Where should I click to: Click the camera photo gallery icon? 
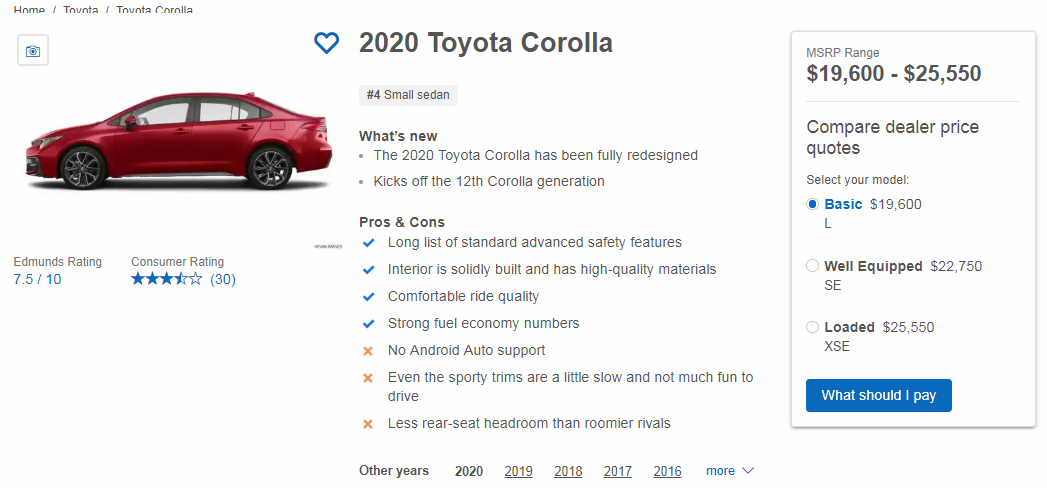point(33,51)
